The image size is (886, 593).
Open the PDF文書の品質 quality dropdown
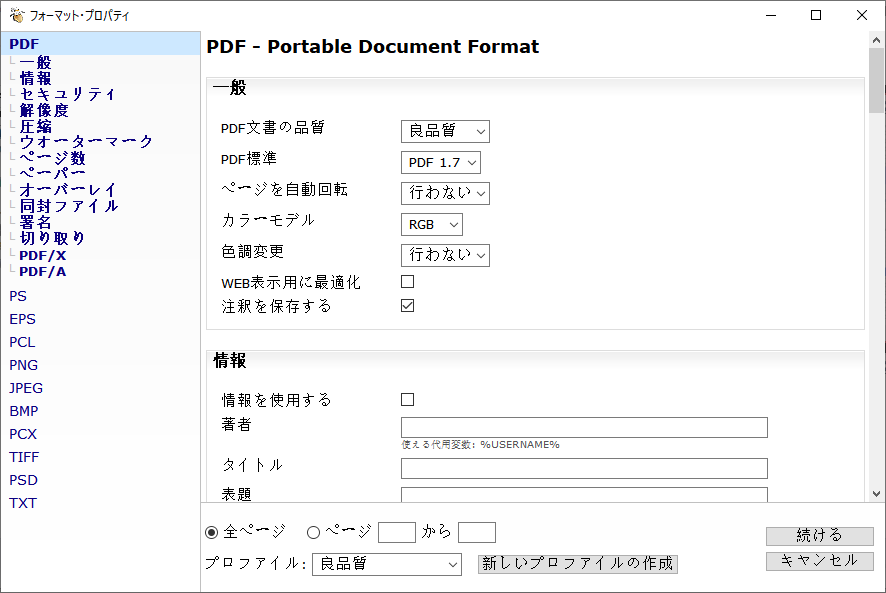point(444,131)
